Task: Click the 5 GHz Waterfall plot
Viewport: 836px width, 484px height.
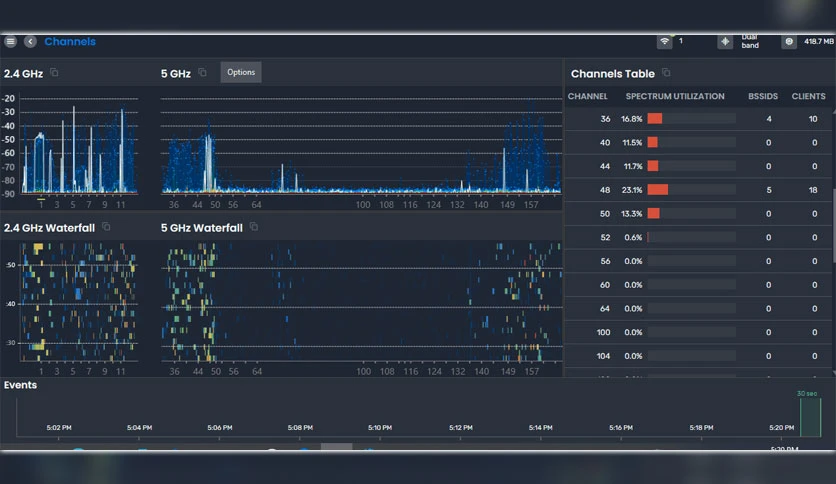Action: (361, 302)
